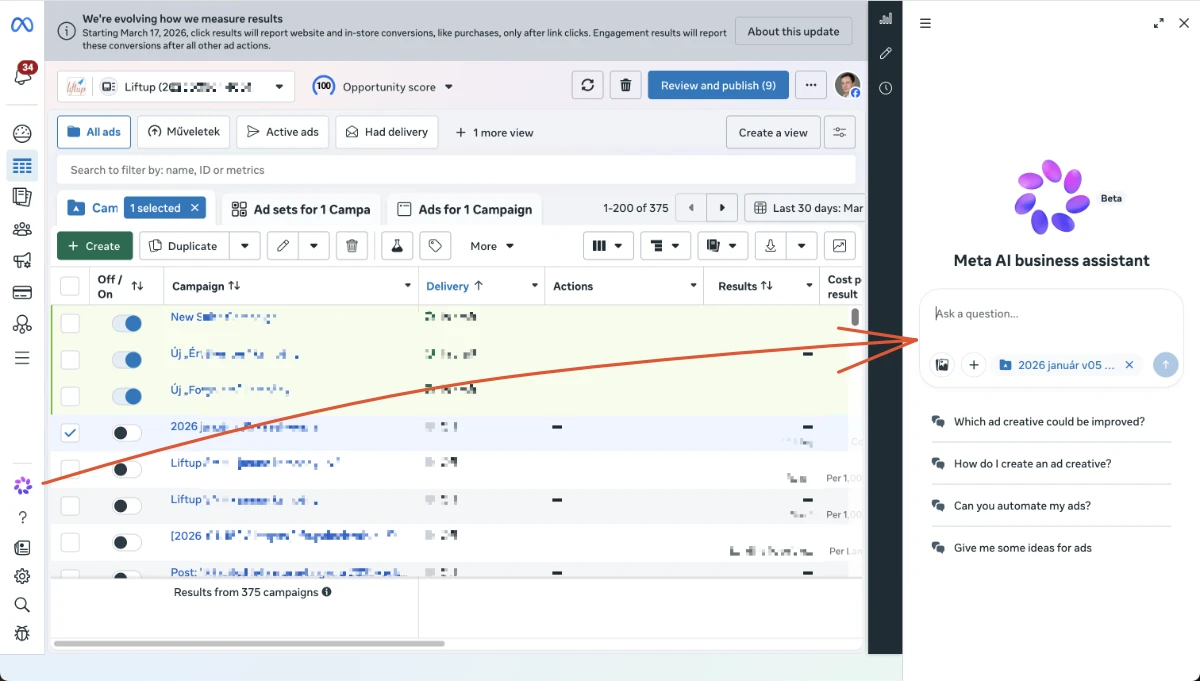Select the Active ads view tab
Viewport: 1200px width, 681px height.
tap(282, 132)
